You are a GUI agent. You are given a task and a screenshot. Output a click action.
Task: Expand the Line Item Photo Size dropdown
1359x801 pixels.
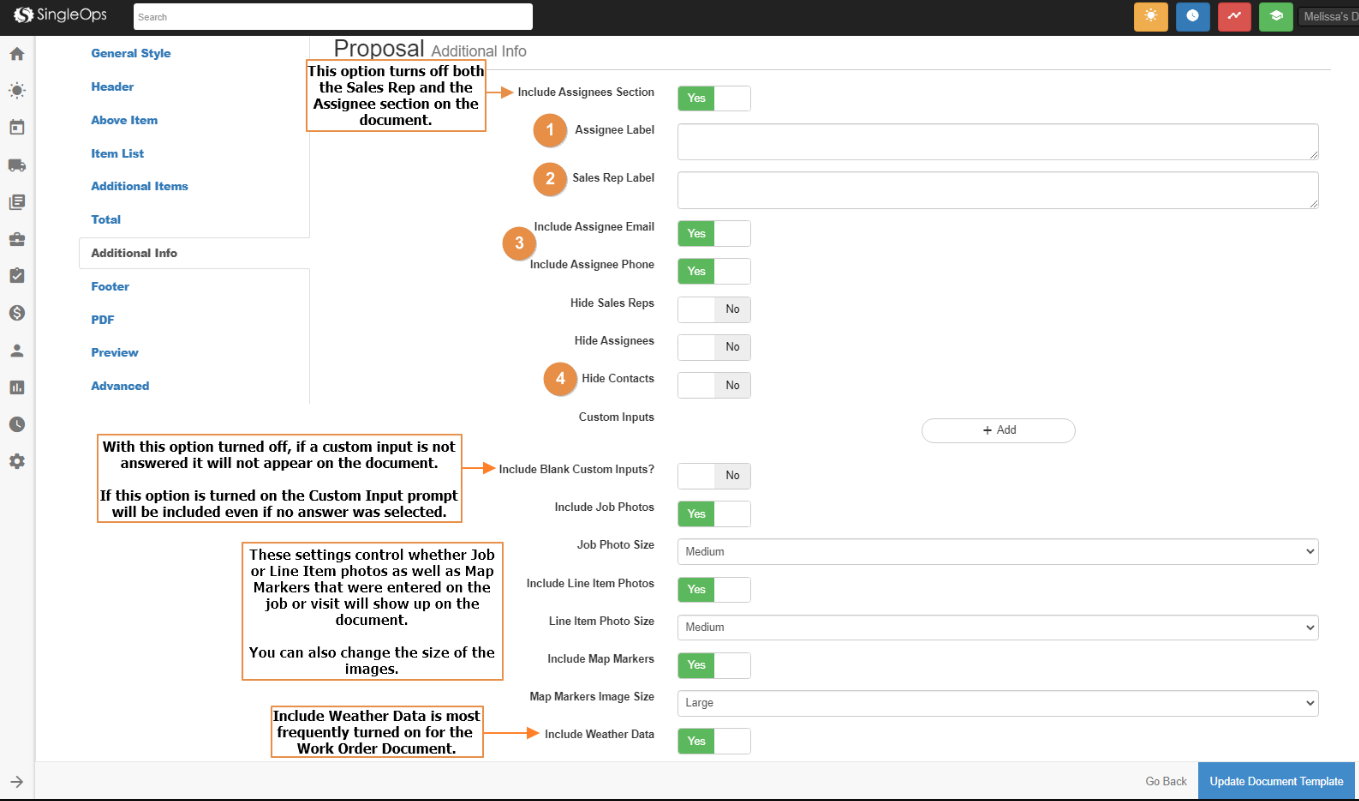[x=997, y=627]
